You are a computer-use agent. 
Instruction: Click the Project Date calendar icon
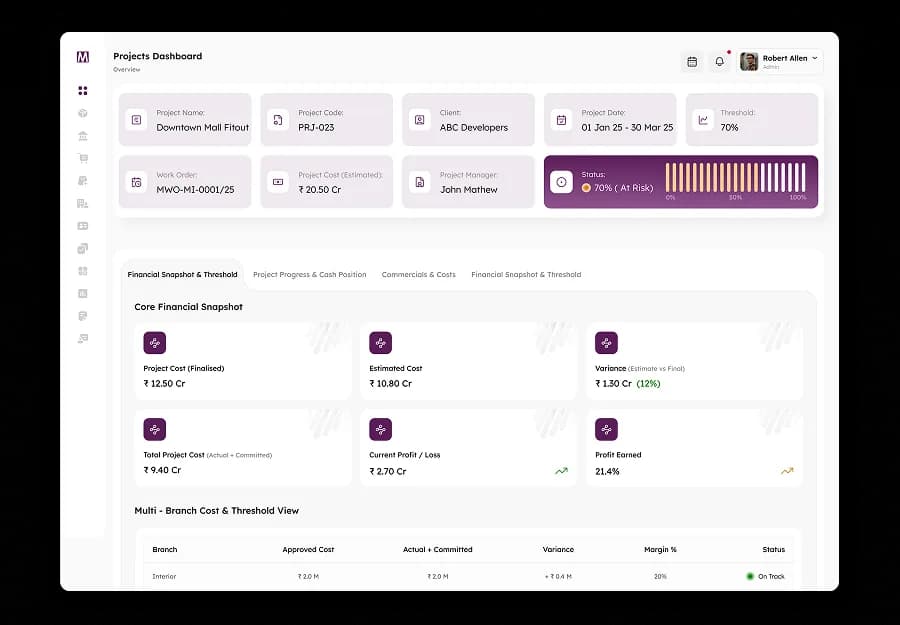click(561, 120)
